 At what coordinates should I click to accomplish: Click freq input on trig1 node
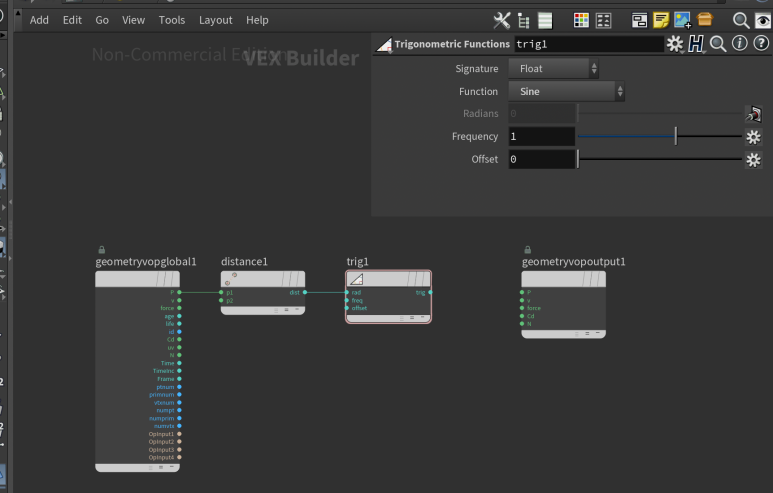347,300
